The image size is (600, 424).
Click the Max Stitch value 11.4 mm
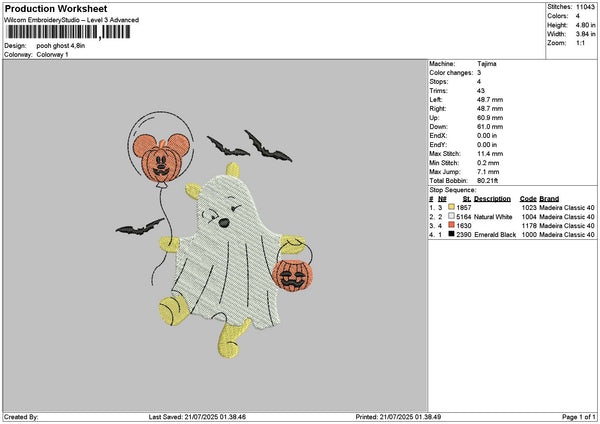[490, 153]
